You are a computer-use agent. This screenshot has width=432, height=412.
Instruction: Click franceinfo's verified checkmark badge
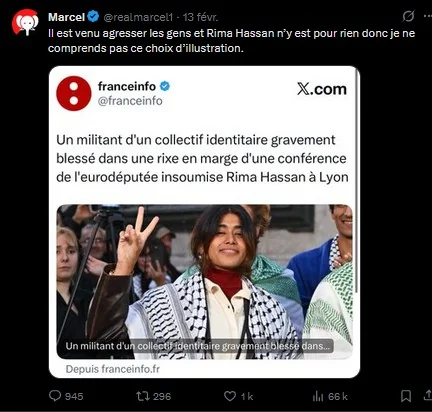[x=165, y=86]
